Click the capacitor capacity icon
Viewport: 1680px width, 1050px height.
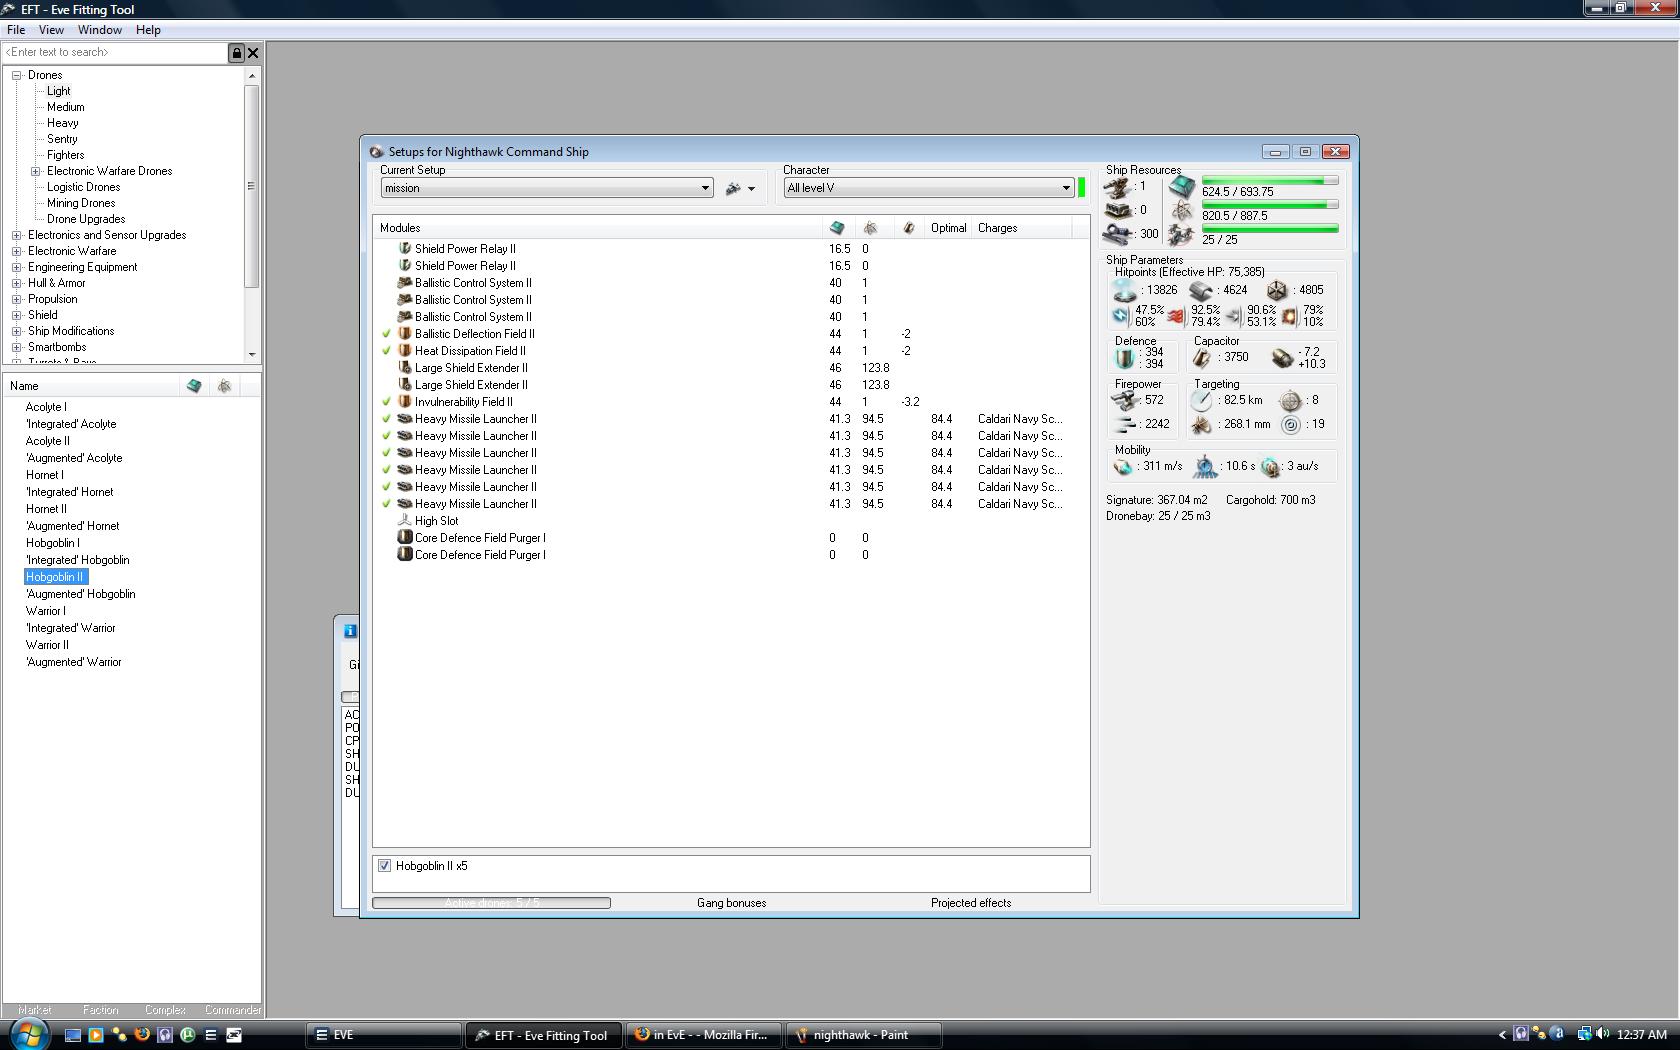[1201, 358]
